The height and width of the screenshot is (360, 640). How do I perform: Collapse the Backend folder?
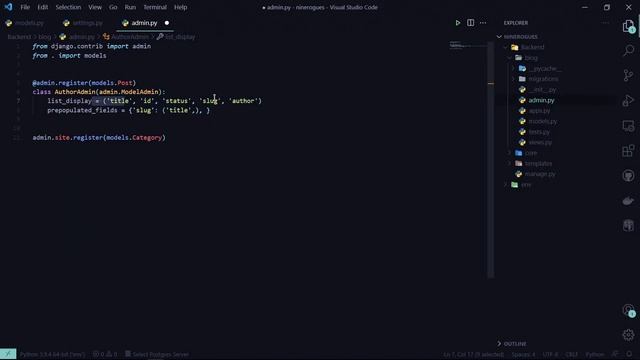click(532, 47)
